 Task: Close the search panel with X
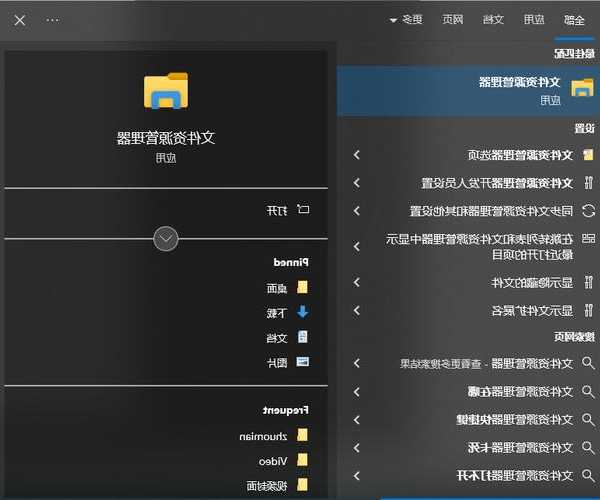[x=20, y=20]
